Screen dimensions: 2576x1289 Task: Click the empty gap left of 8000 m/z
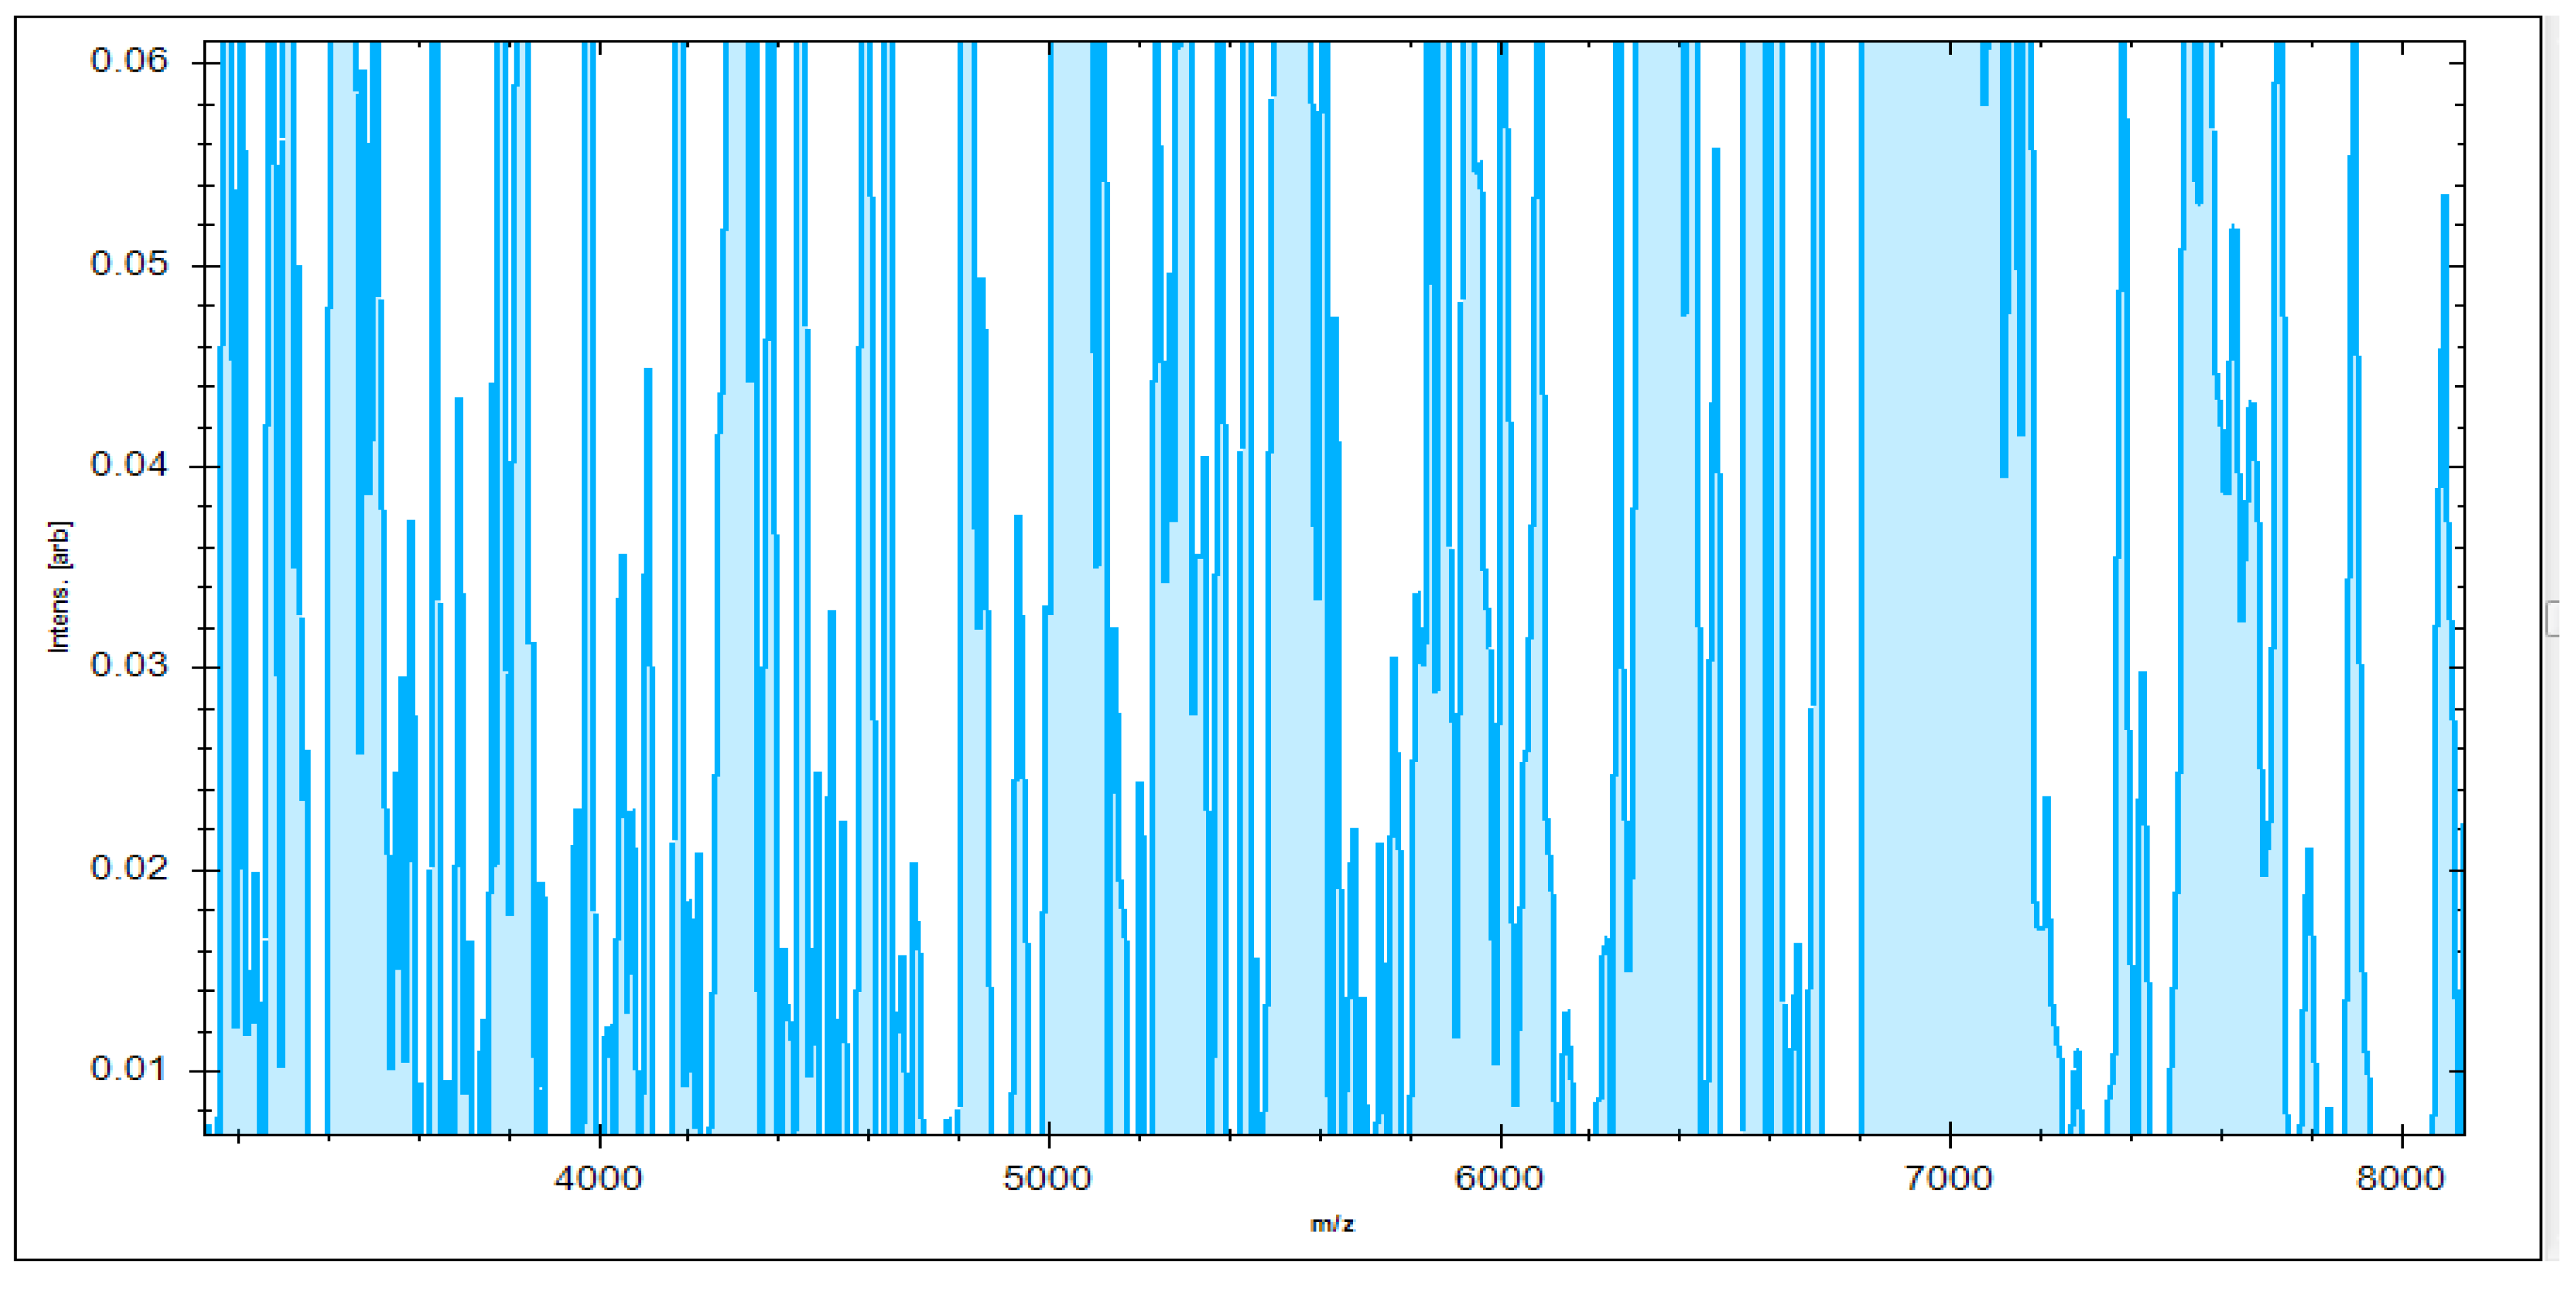coord(2390,600)
